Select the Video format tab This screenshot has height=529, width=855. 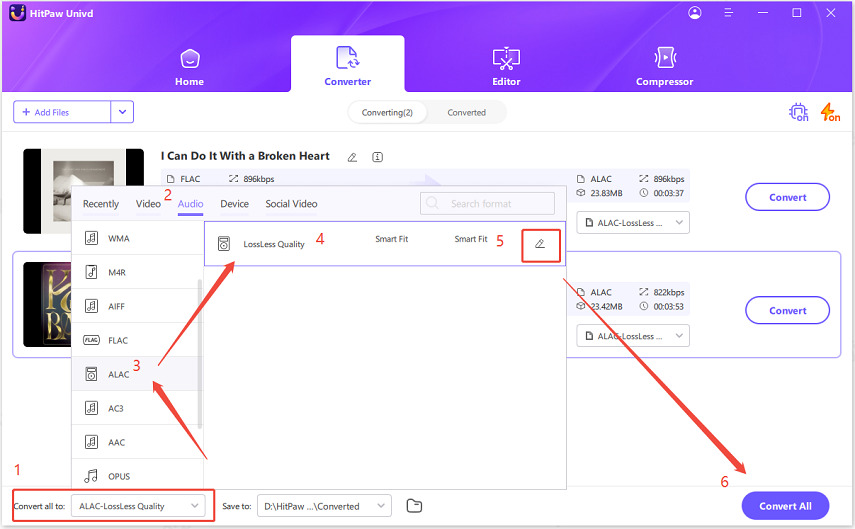[148, 204]
